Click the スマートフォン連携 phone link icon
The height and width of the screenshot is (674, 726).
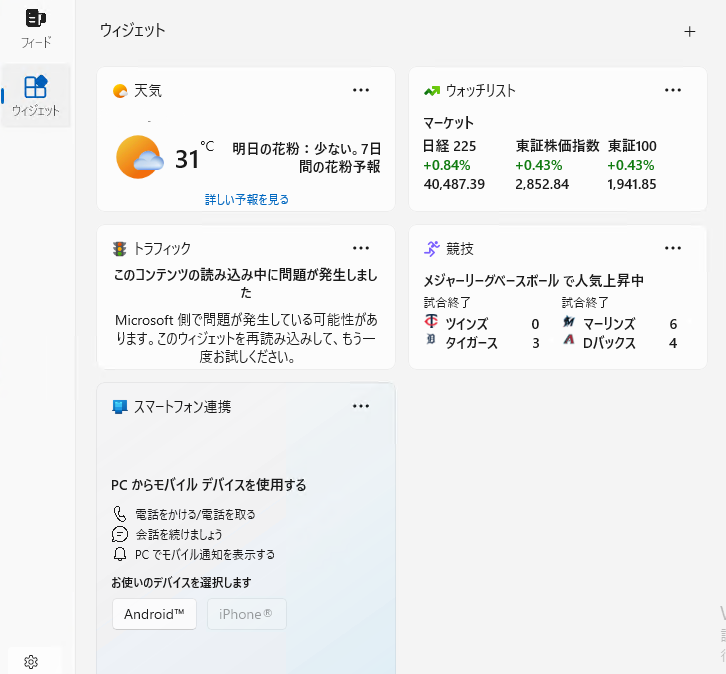(x=120, y=407)
